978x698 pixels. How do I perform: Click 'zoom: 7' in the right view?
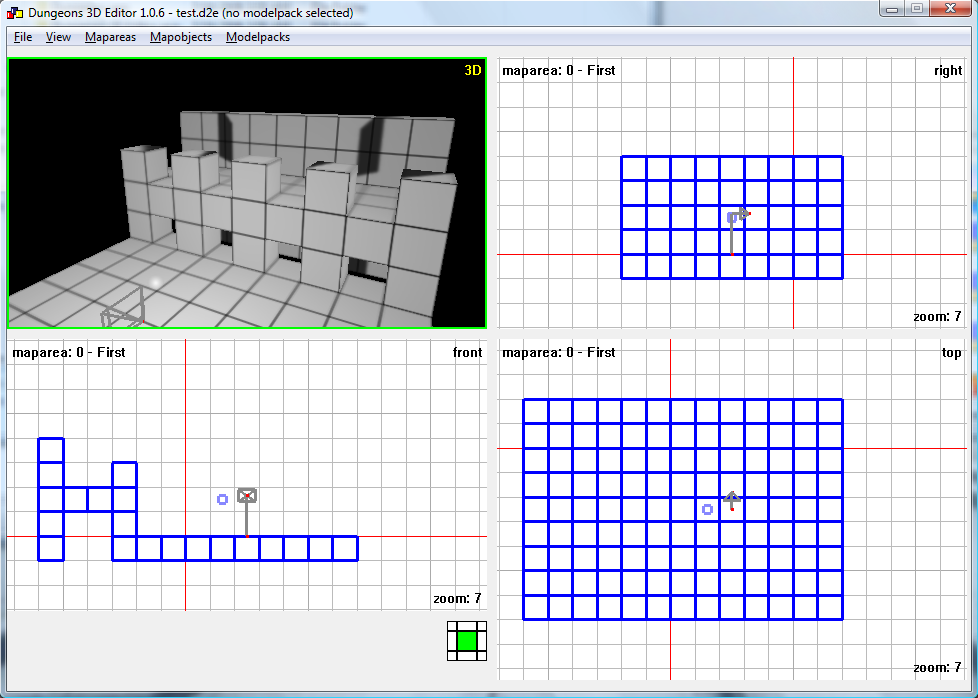point(937,317)
